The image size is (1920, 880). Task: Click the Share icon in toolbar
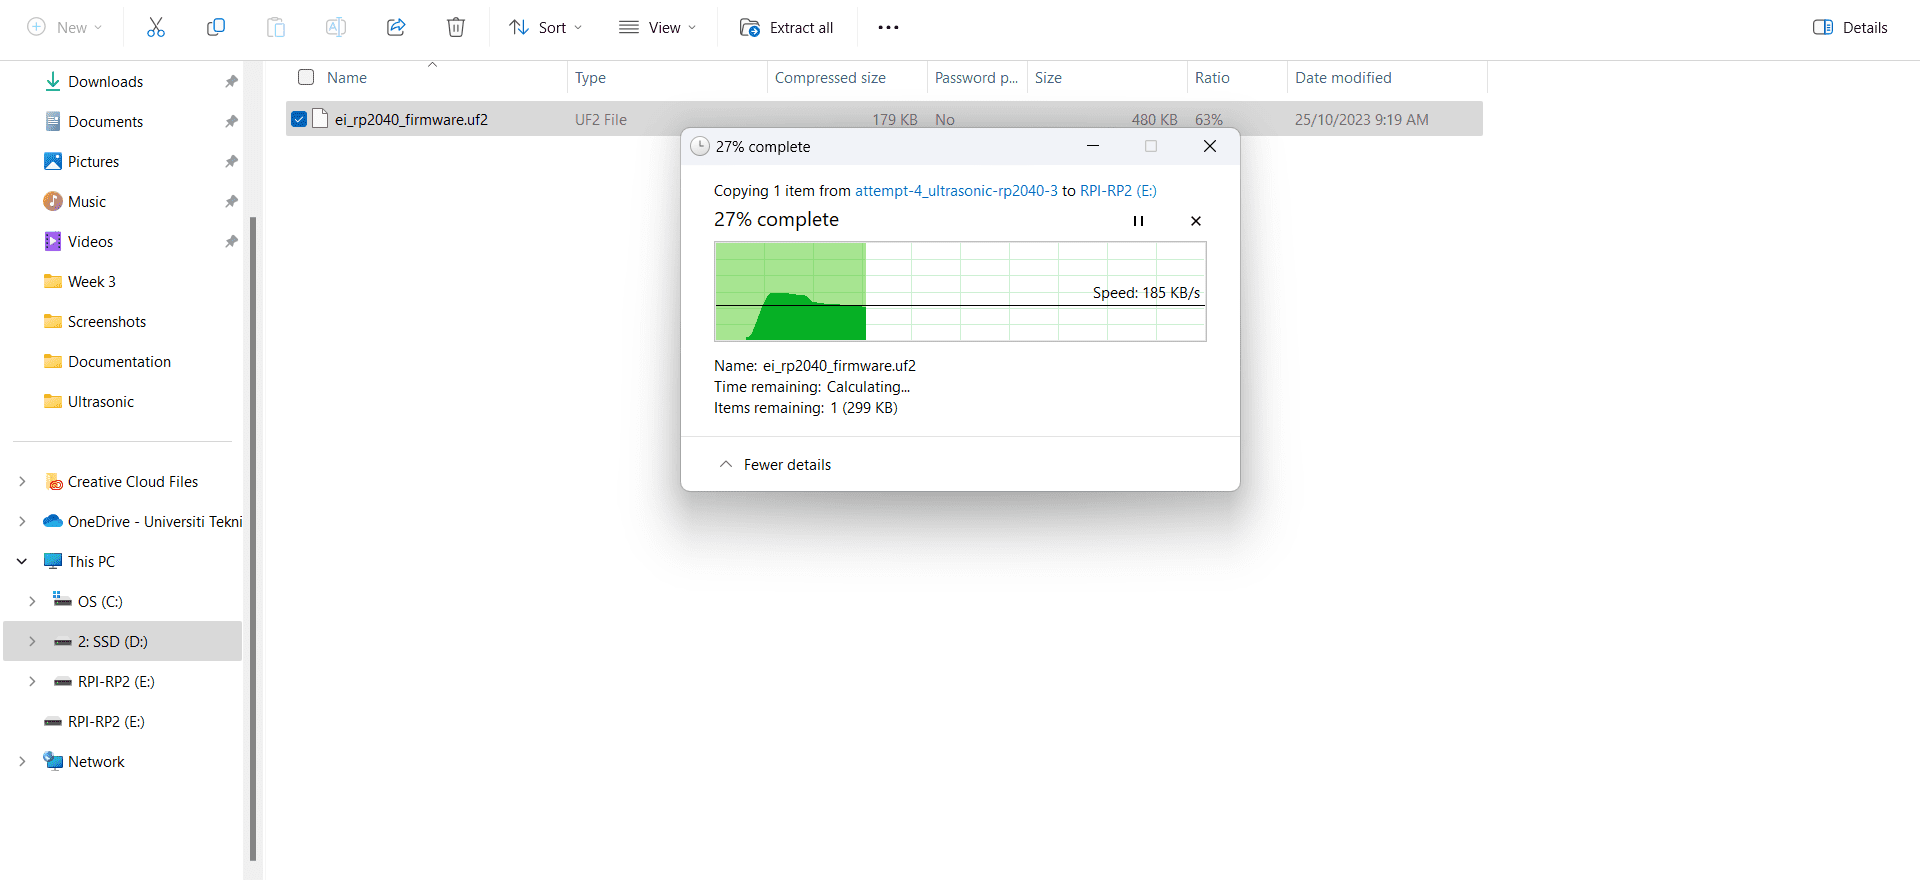click(396, 28)
